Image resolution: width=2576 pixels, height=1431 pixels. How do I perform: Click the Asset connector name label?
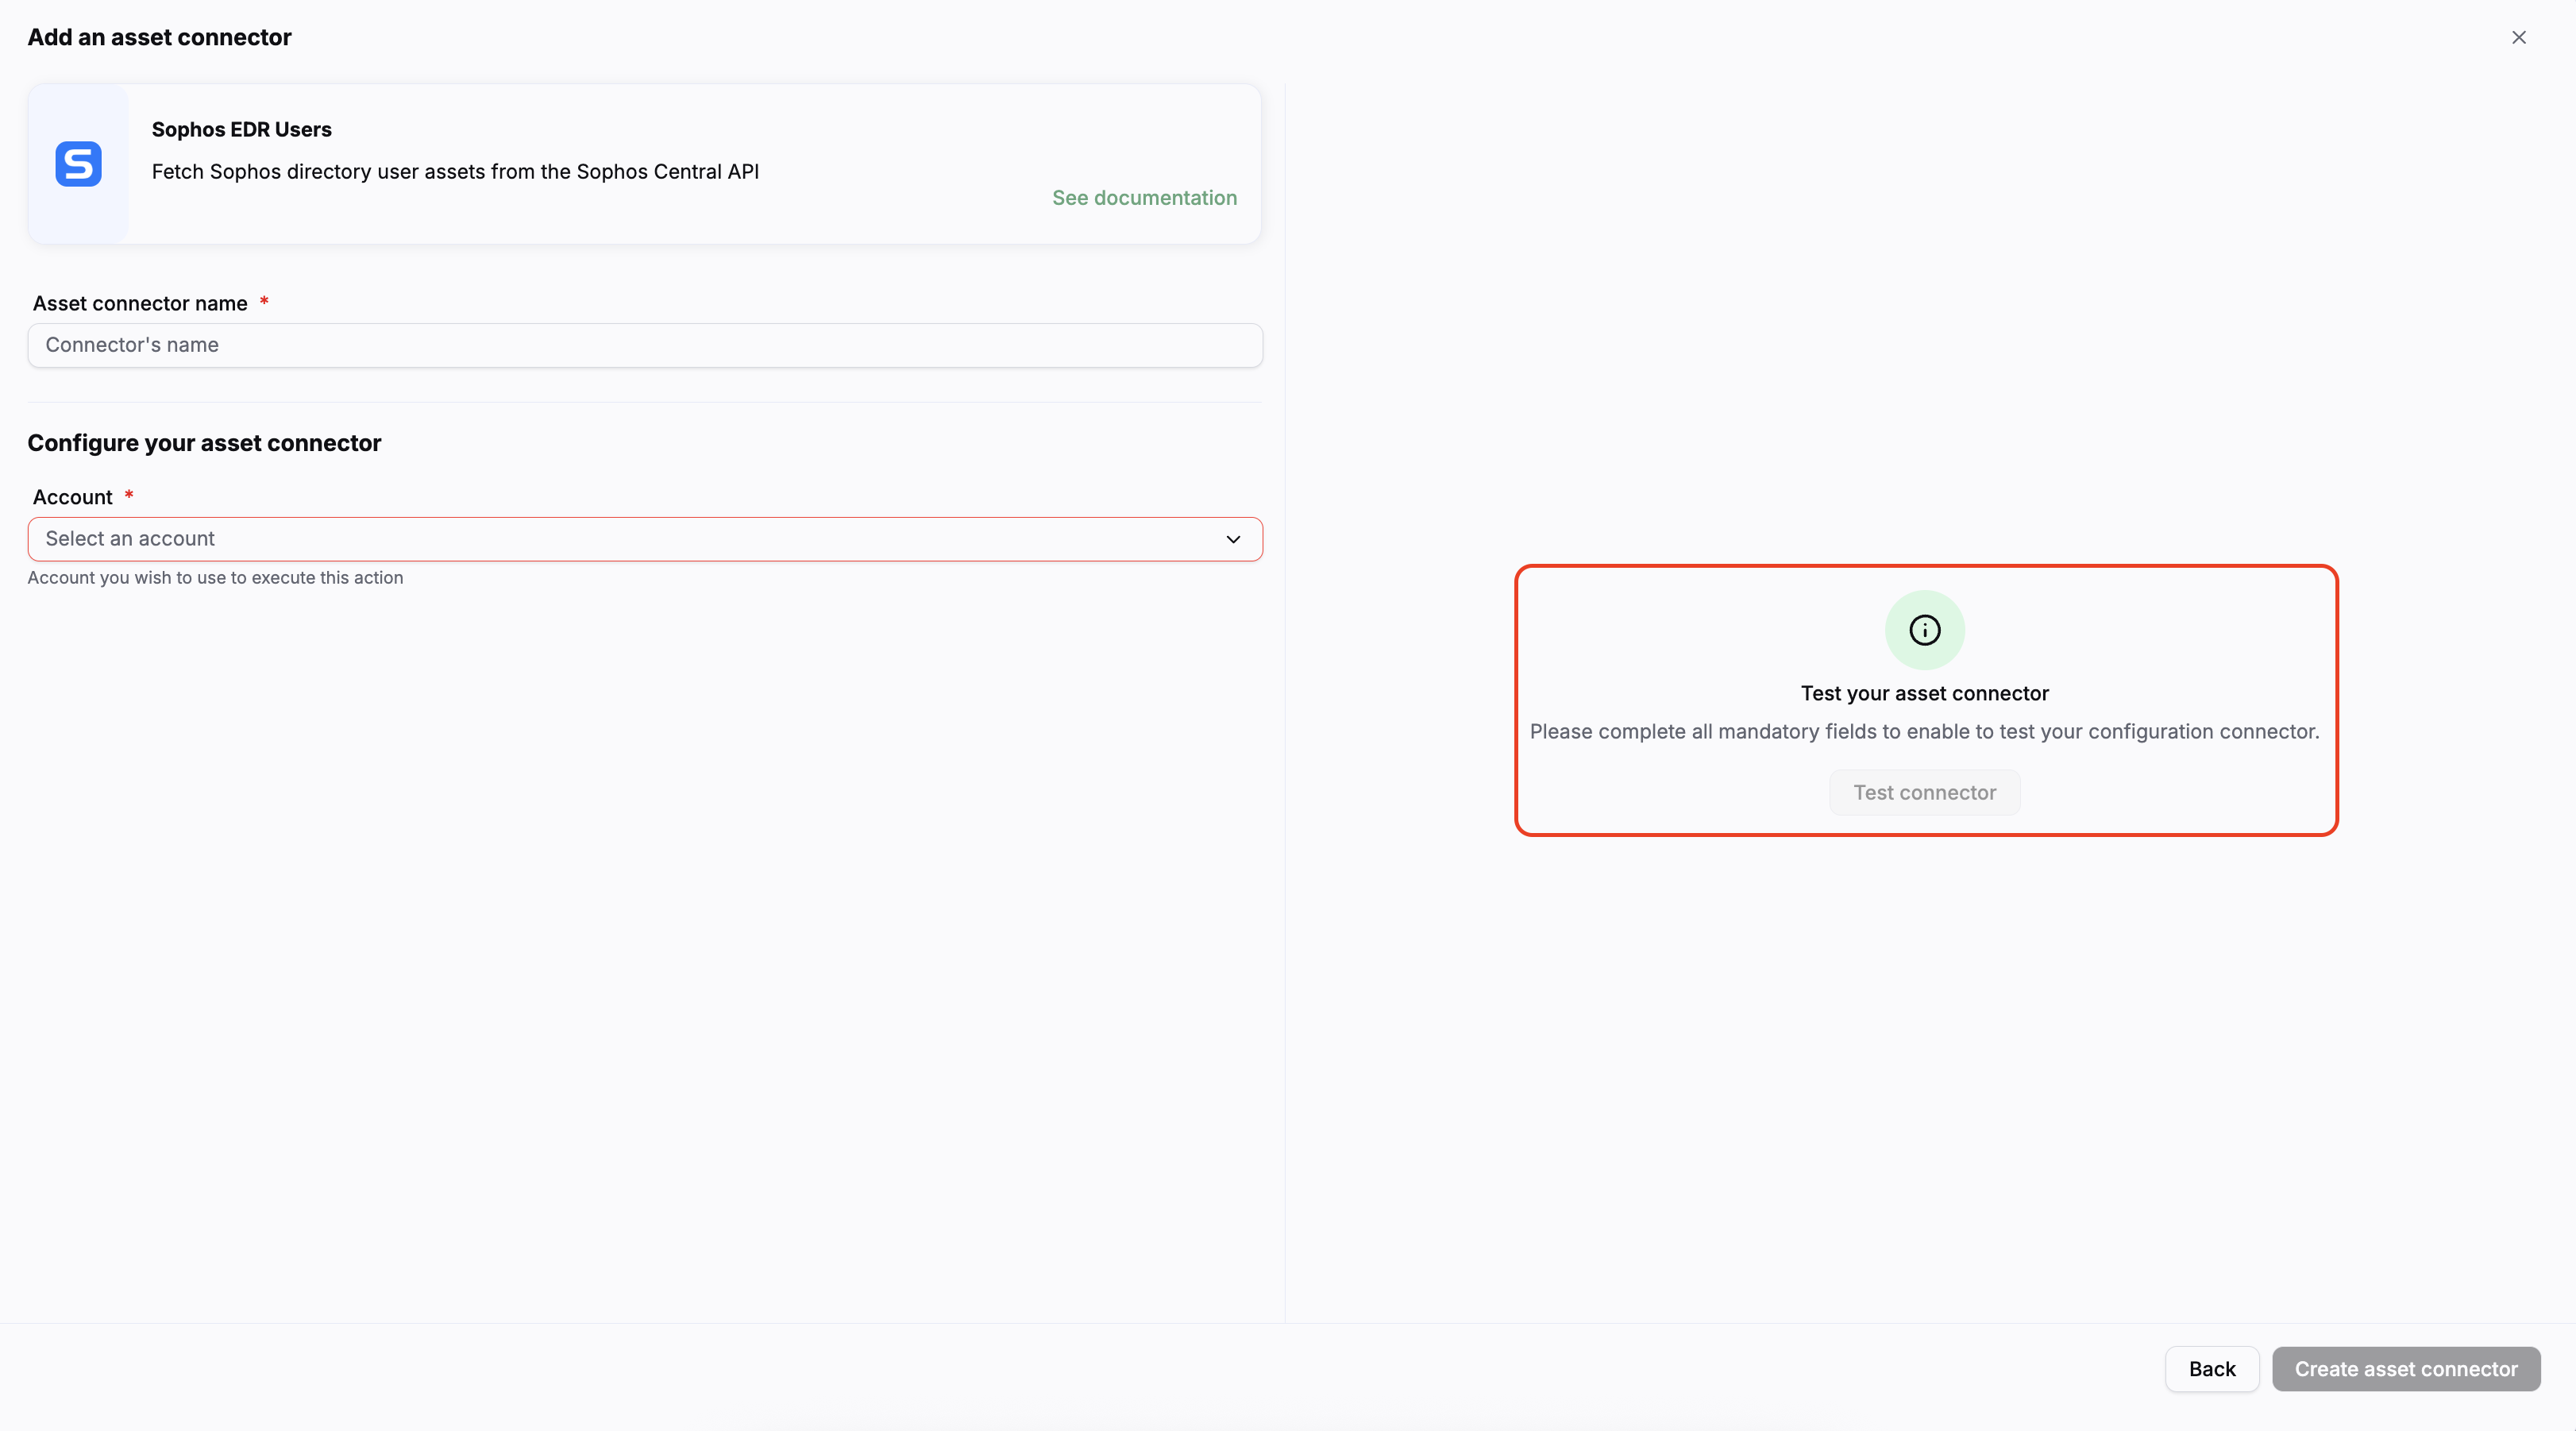[x=140, y=303]
